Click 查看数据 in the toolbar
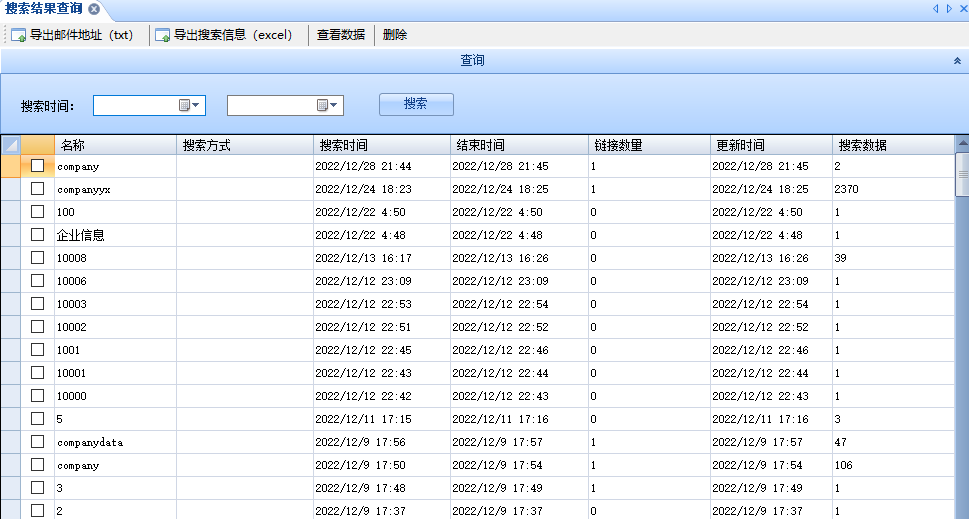Image resolution: width=969 pixels, height=519 pixels. 340,35
